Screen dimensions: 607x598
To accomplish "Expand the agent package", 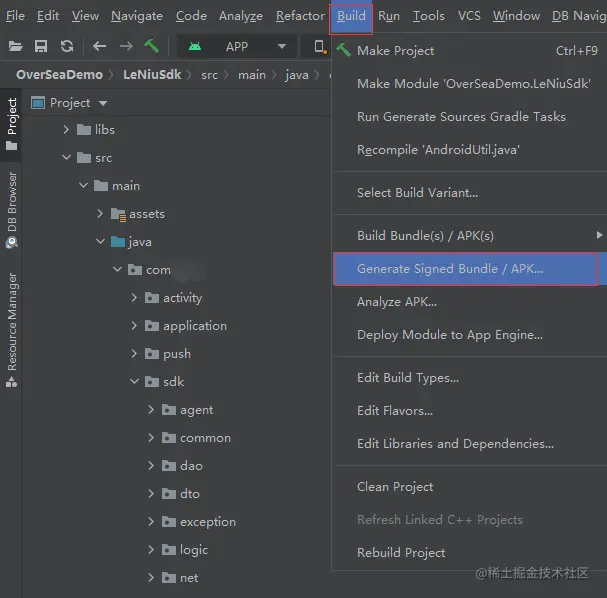I will (151, 410).
